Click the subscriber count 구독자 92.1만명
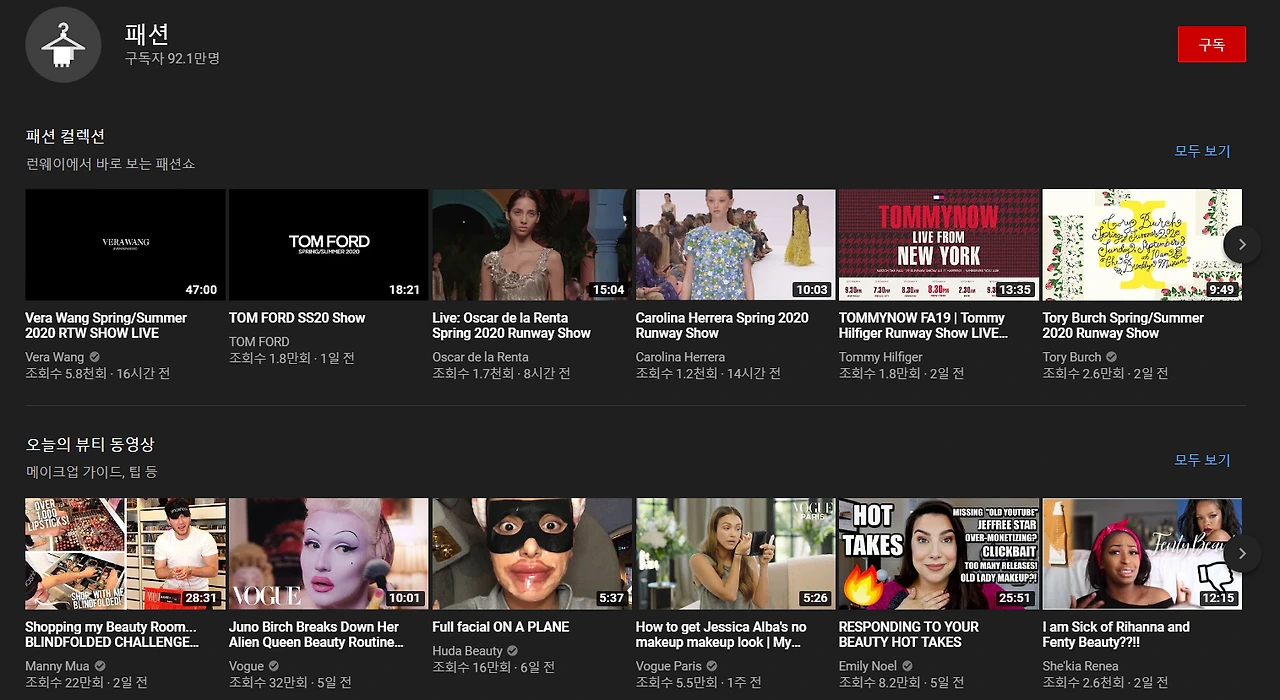 click(x=172, y=59)
